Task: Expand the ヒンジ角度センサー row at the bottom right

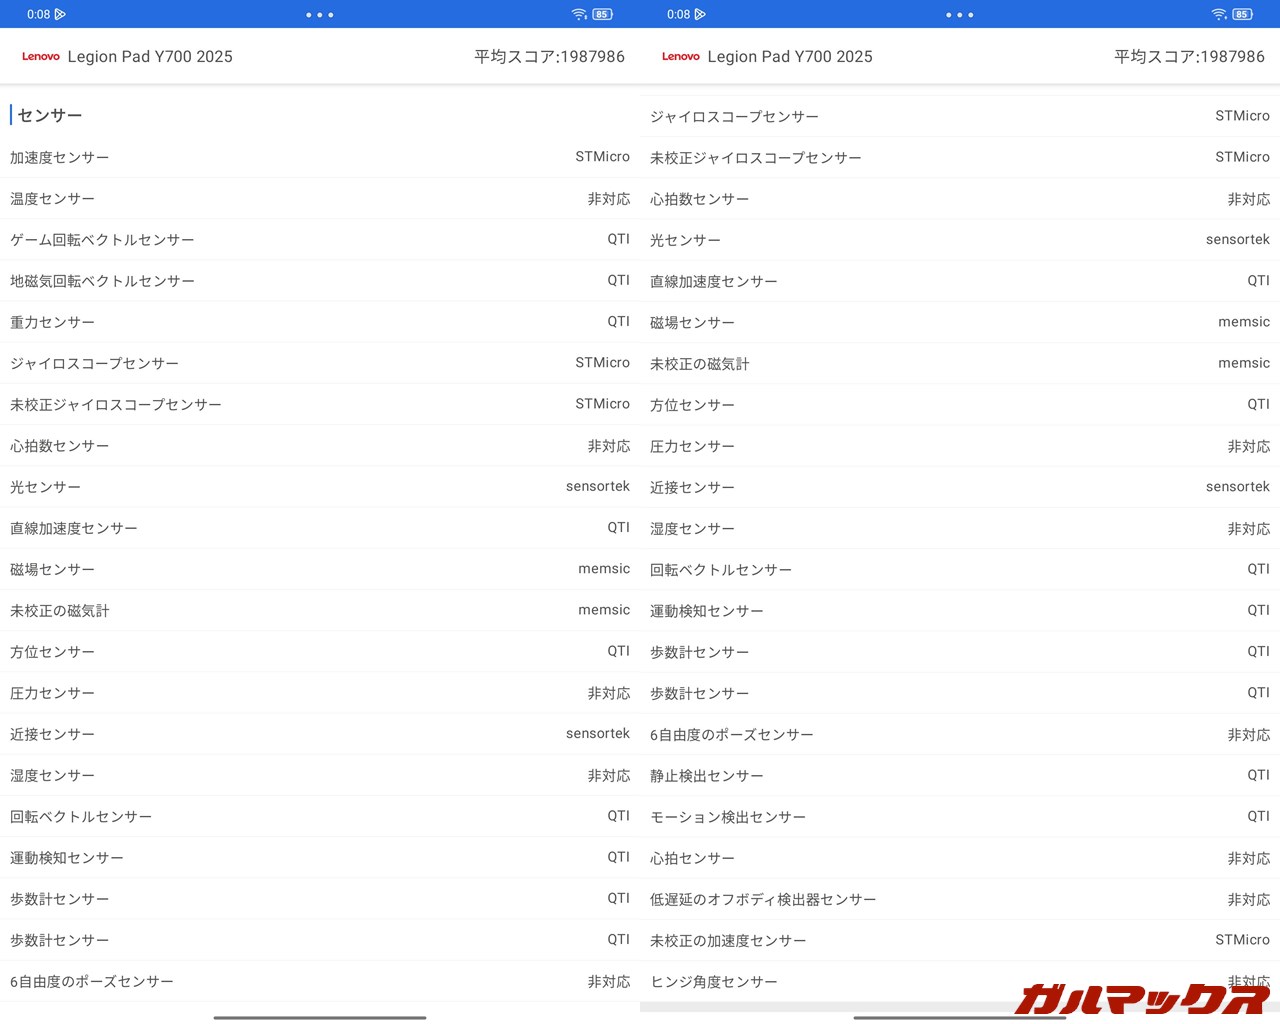Action: [x=960, y=981]
